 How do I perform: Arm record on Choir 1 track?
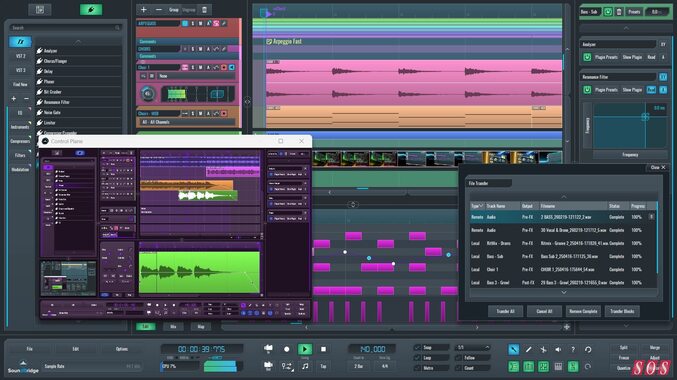tap(224, 67)
